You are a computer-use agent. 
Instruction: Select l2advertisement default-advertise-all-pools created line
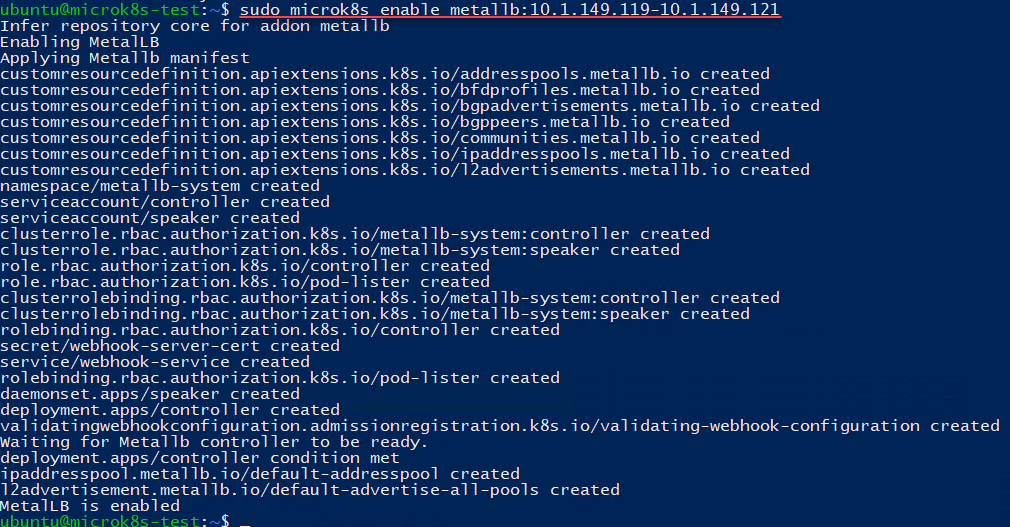[x=310, y=490]
